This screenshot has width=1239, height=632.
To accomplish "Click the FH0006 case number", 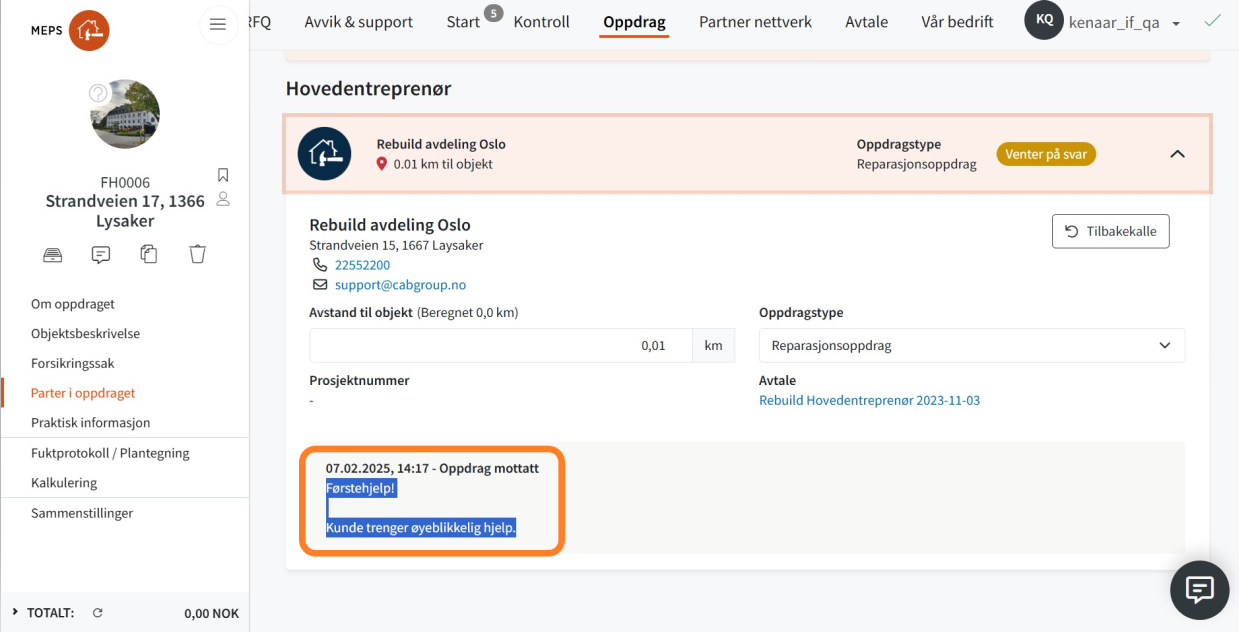I will (125, 182).
